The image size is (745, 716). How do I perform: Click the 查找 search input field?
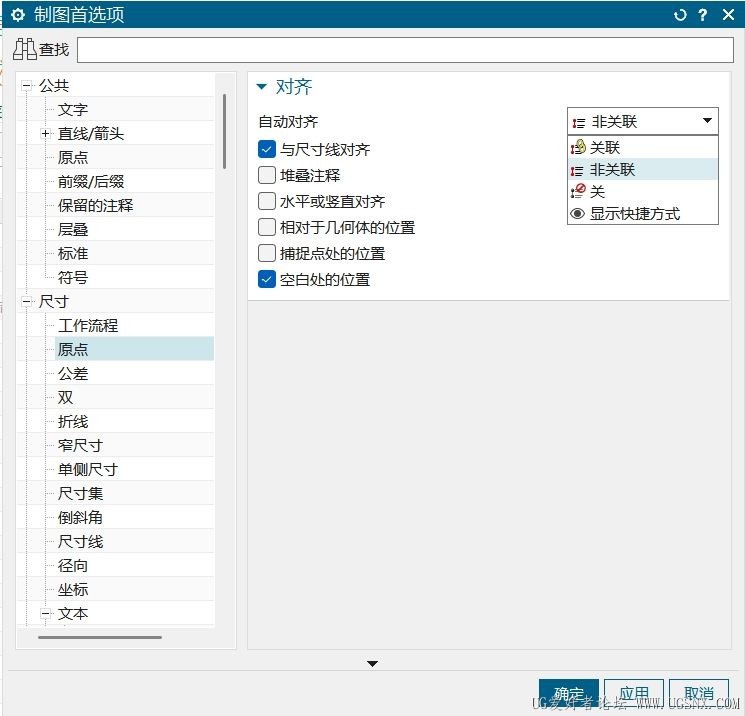coord(405,50)
